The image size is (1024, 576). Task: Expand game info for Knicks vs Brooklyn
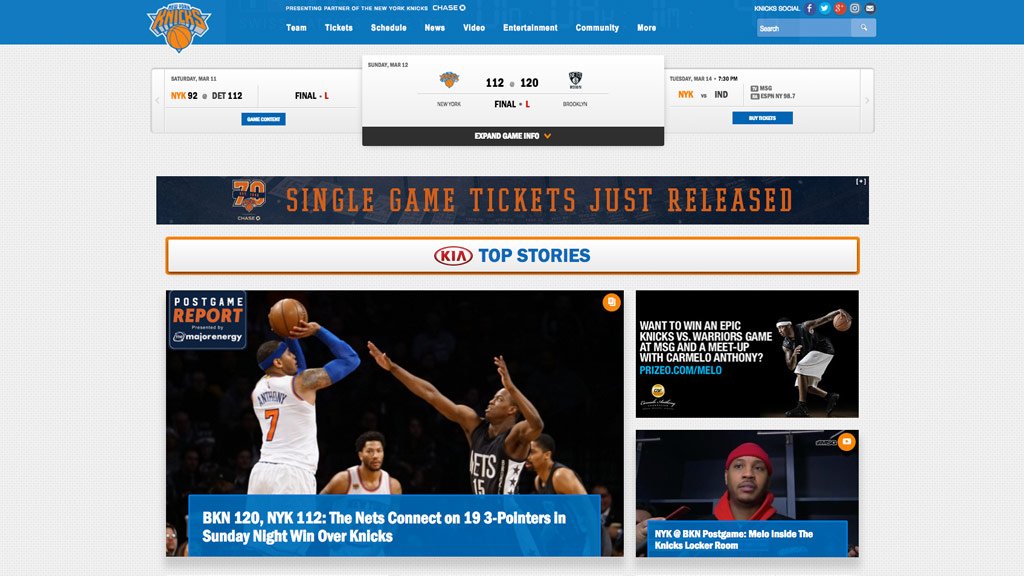click(x=512, y=136)
